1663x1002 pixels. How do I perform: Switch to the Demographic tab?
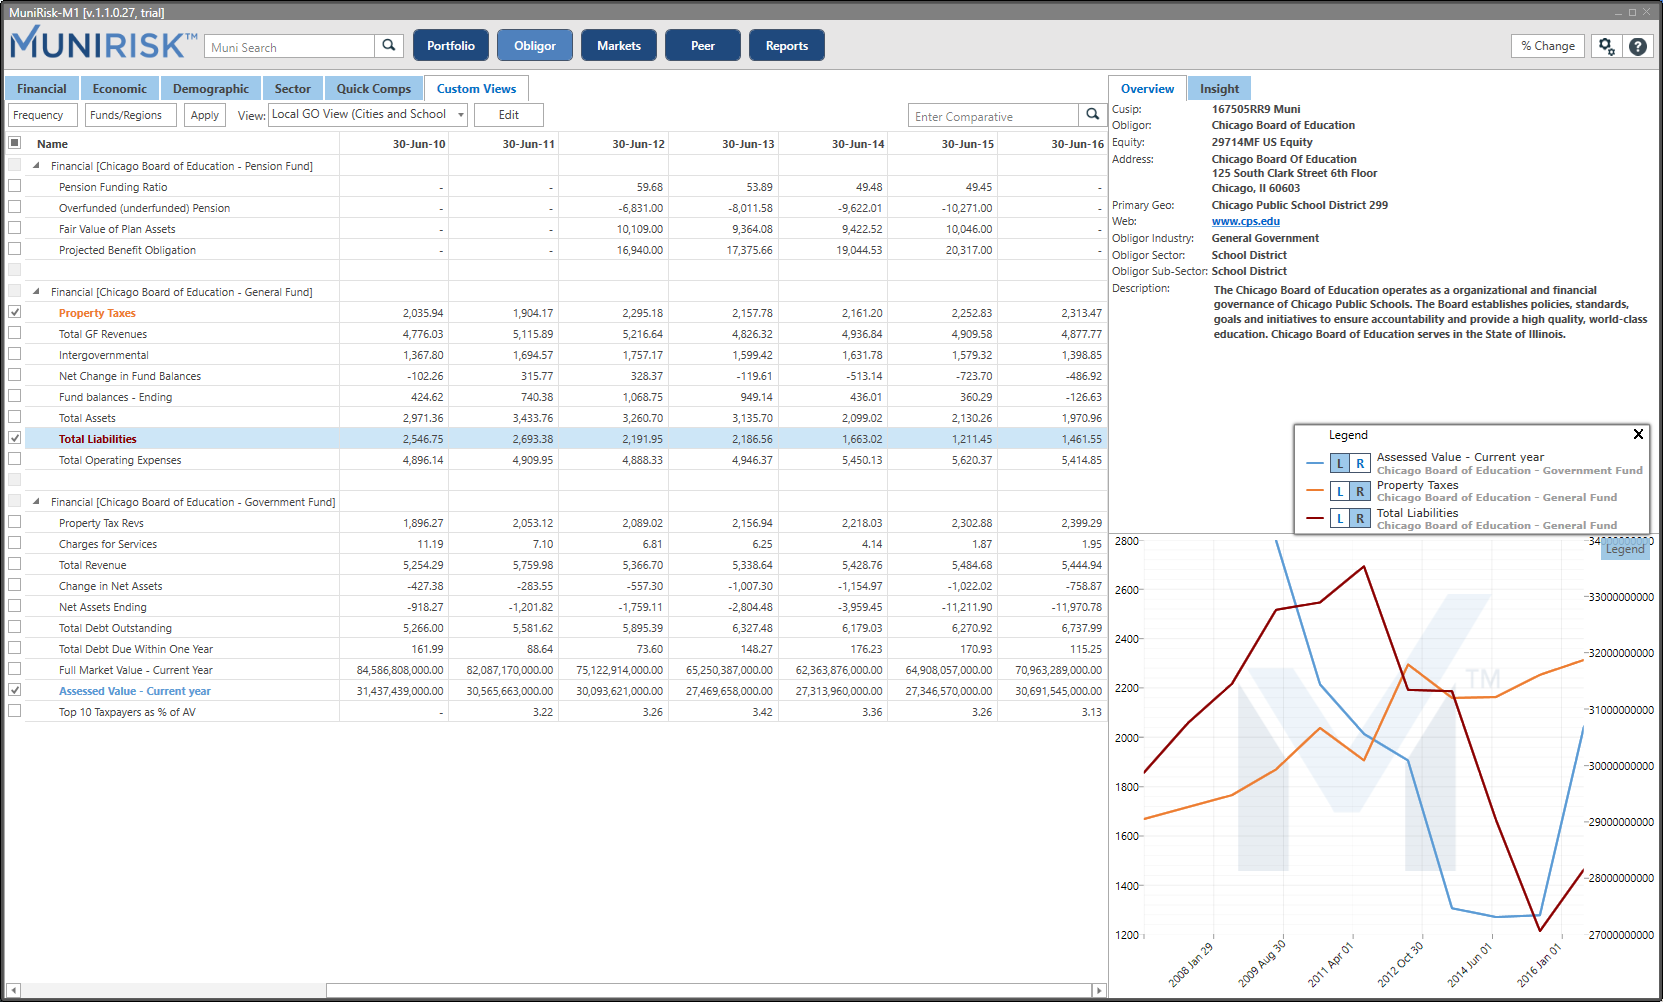211,89
